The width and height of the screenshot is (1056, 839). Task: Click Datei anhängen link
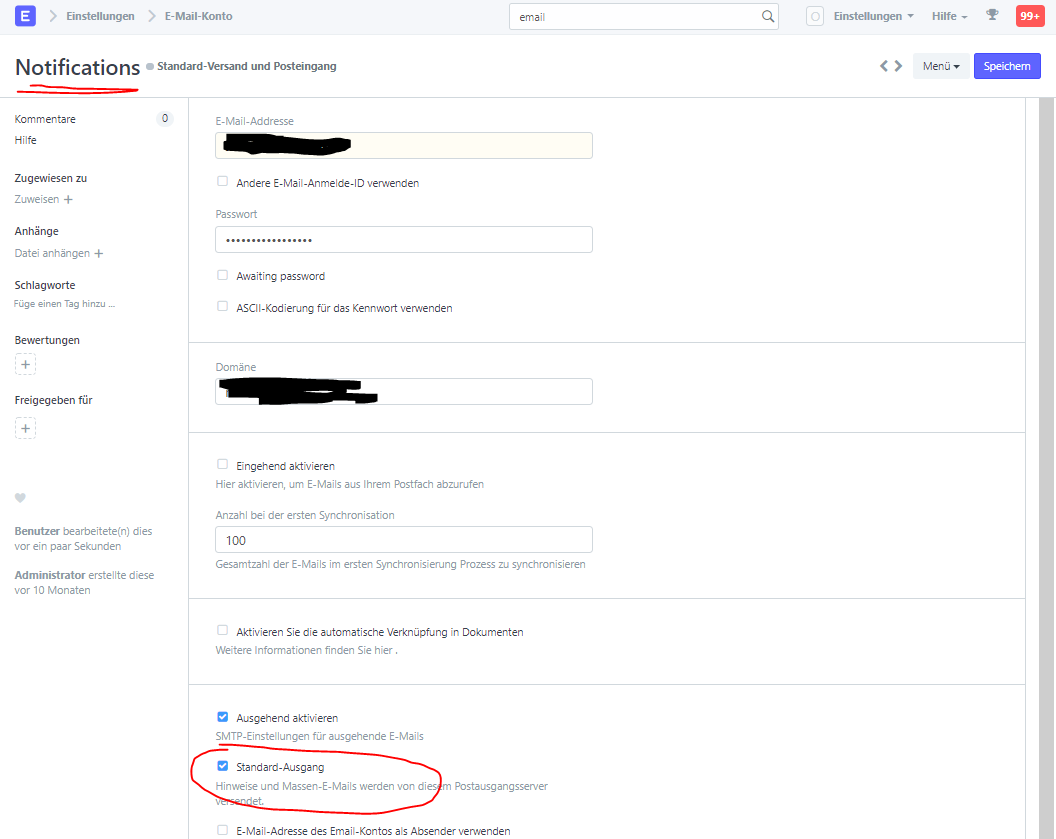52,253
